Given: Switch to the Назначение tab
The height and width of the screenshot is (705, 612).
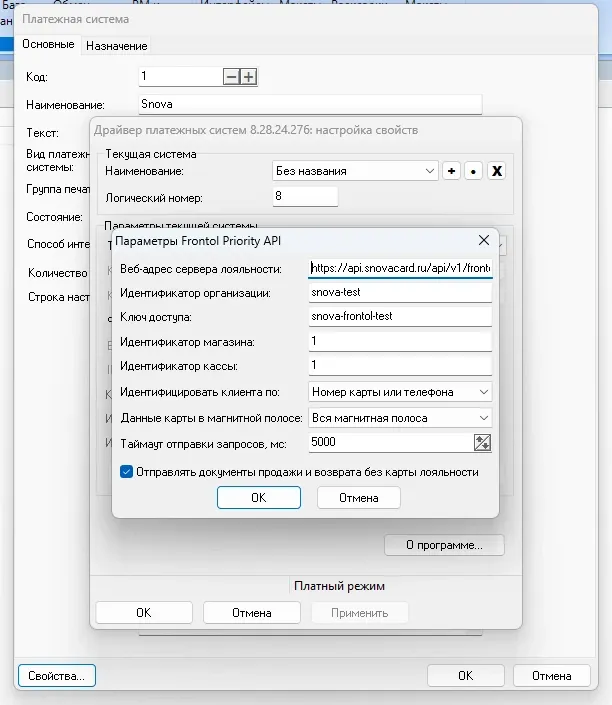Looking at the screenshot, I should pos(116,46).
